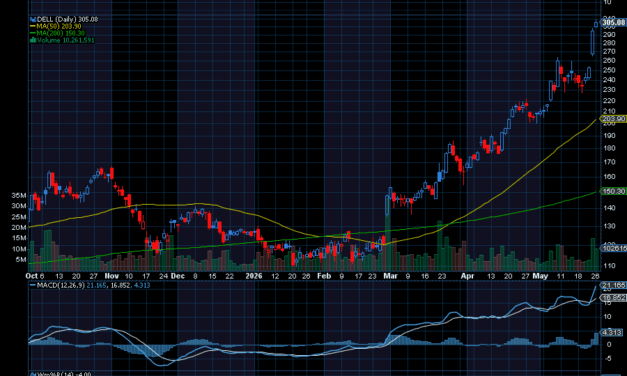Click the 290 price axis label
Viewport: 627px width, 376px height.
(609, 34)
